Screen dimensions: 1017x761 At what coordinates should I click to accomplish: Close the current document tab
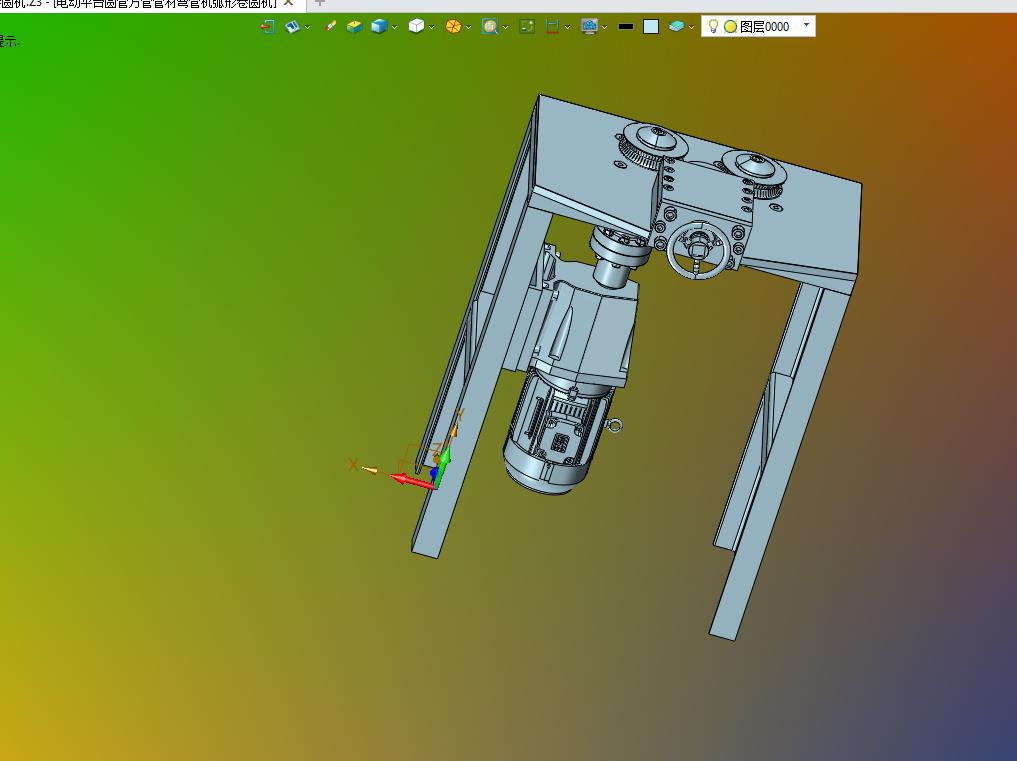[288, 3]
